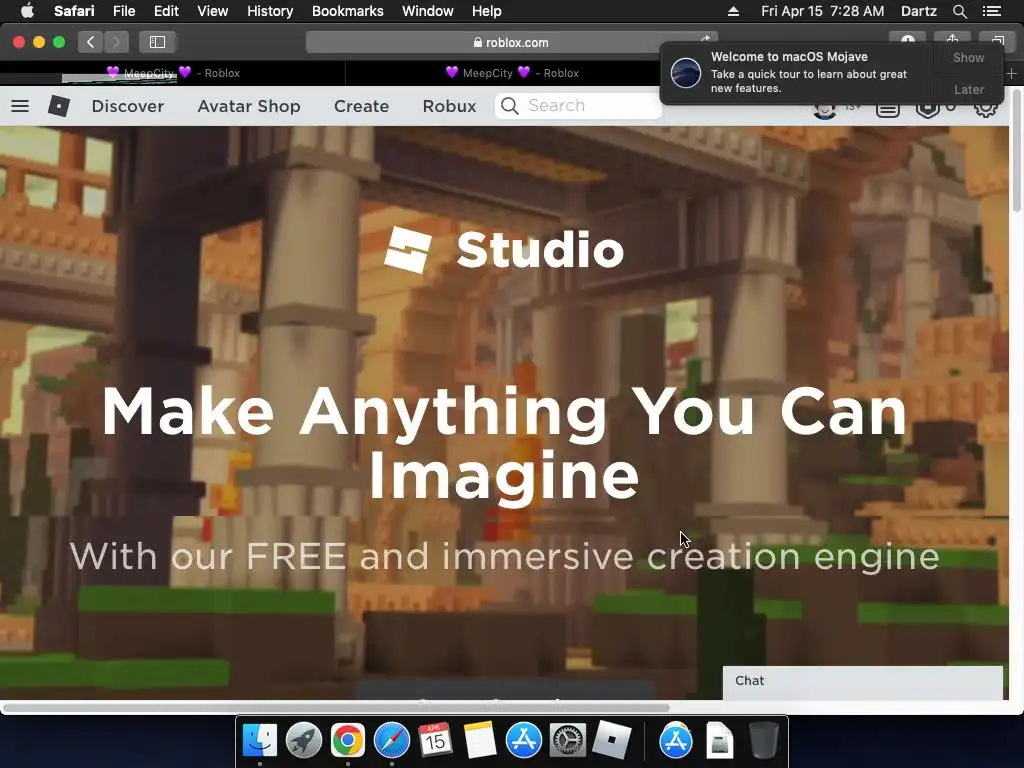
Task: Go back with Safari's back arrow
Action: [x=90, y=42]
